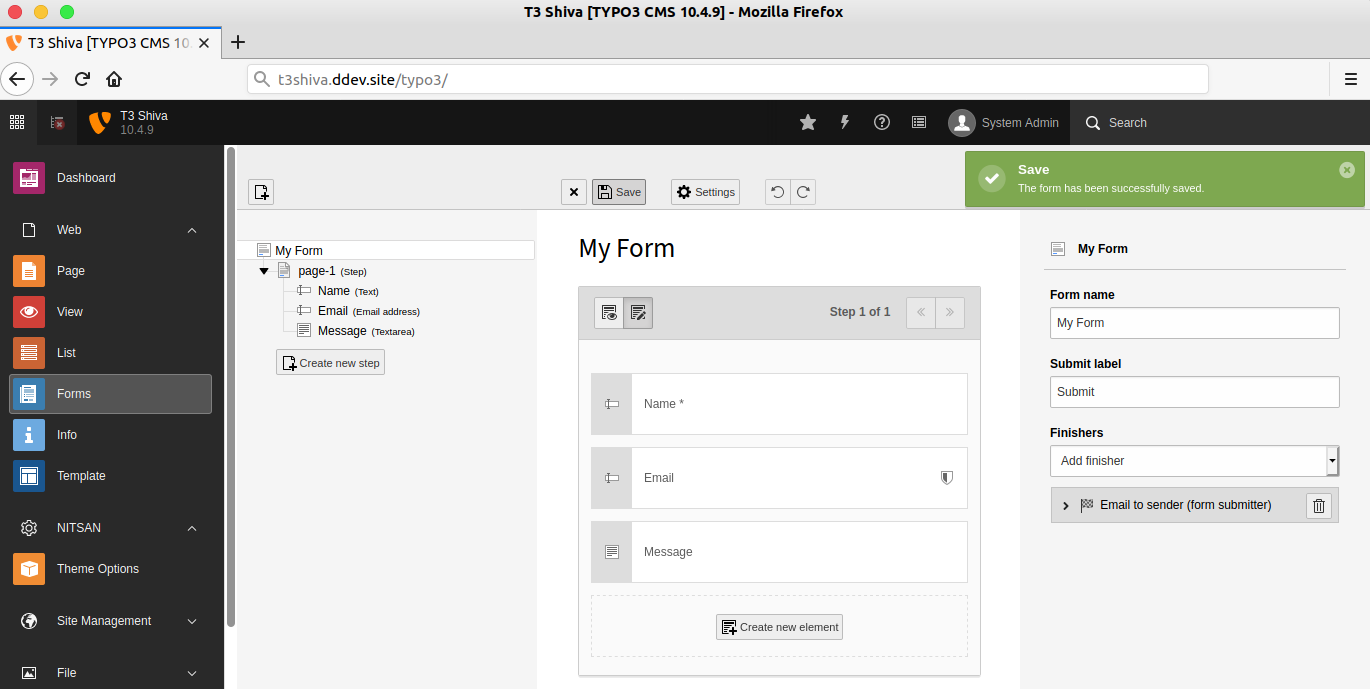
Task: Undo the last form change
Action: [x=778, y=191]
